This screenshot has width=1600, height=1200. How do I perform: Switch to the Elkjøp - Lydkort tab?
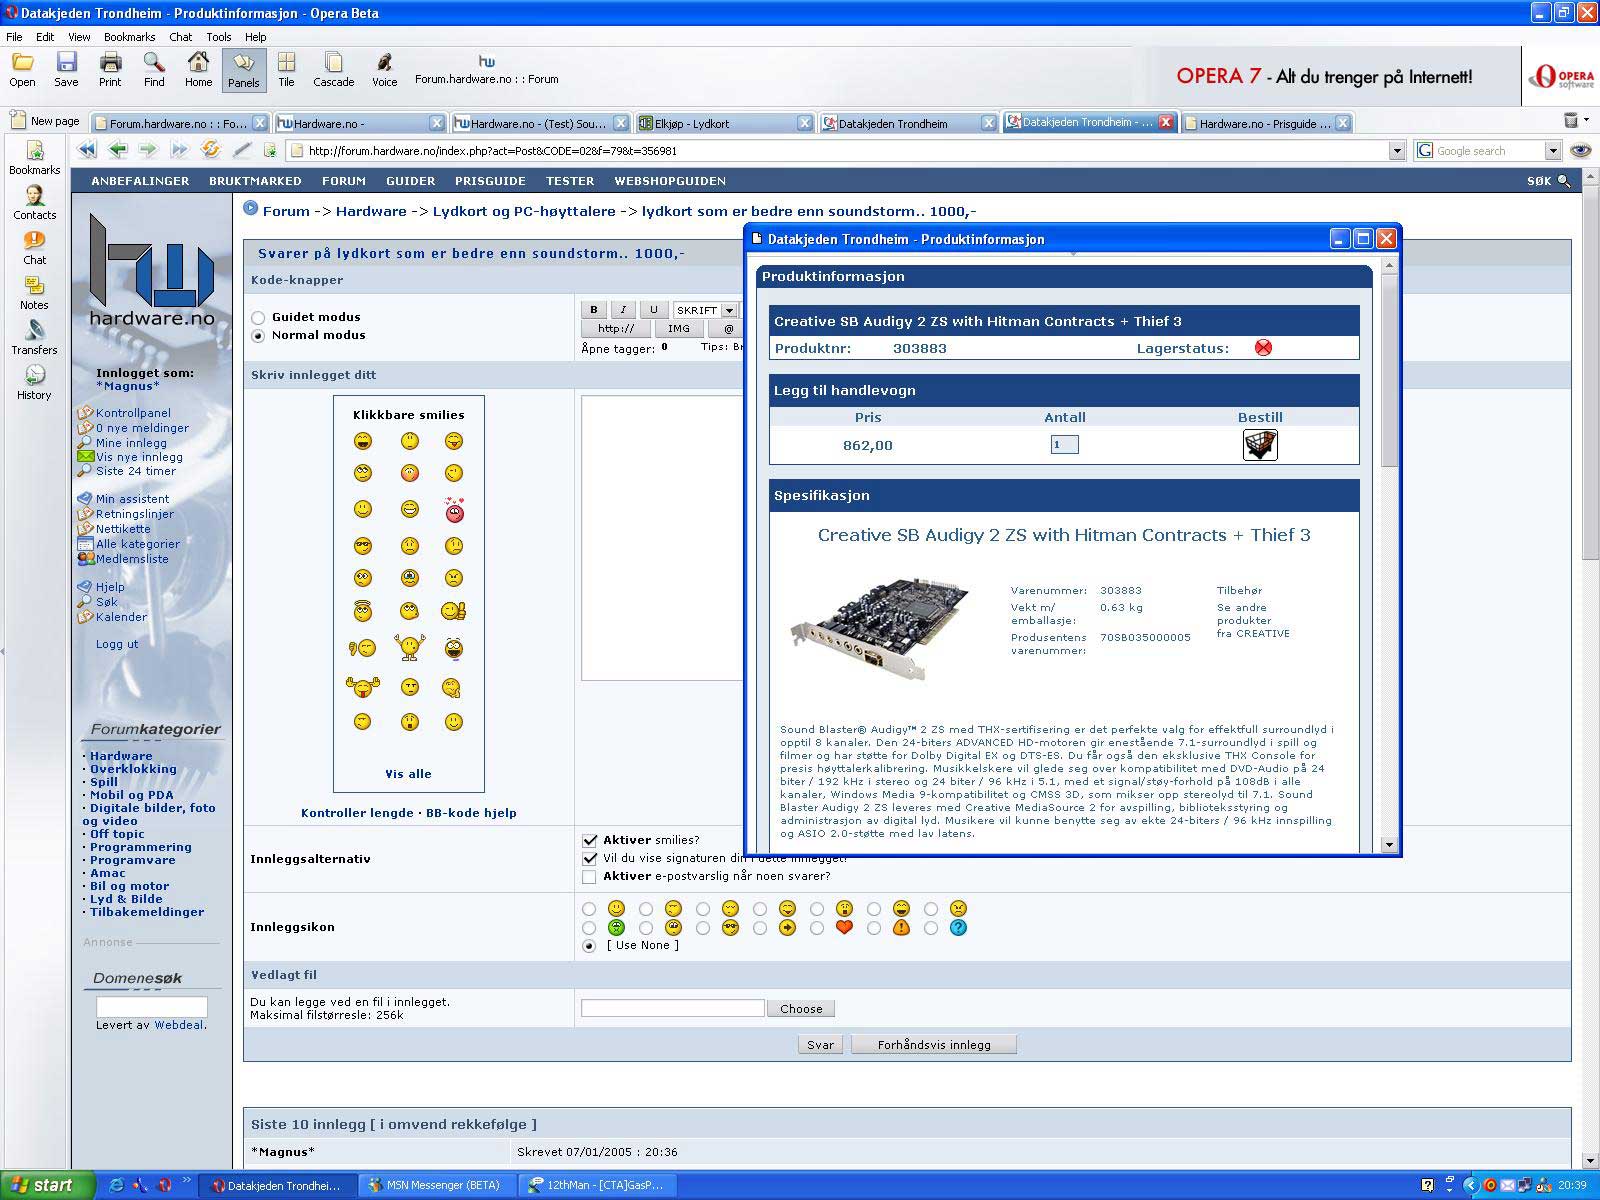pos(725,123)
